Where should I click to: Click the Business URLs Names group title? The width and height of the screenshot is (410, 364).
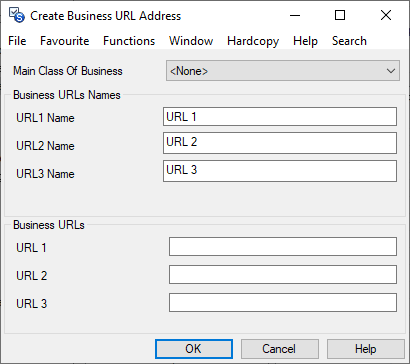pyautogui.click(x=67, y=95)
